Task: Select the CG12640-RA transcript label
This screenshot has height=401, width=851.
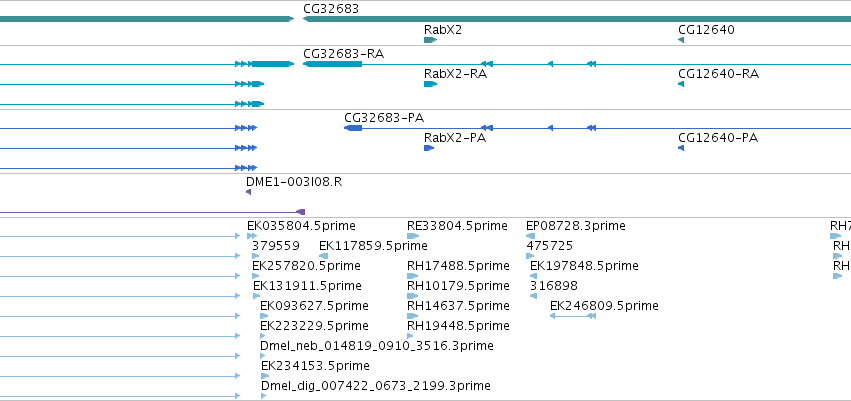Action: coord(719,74)
